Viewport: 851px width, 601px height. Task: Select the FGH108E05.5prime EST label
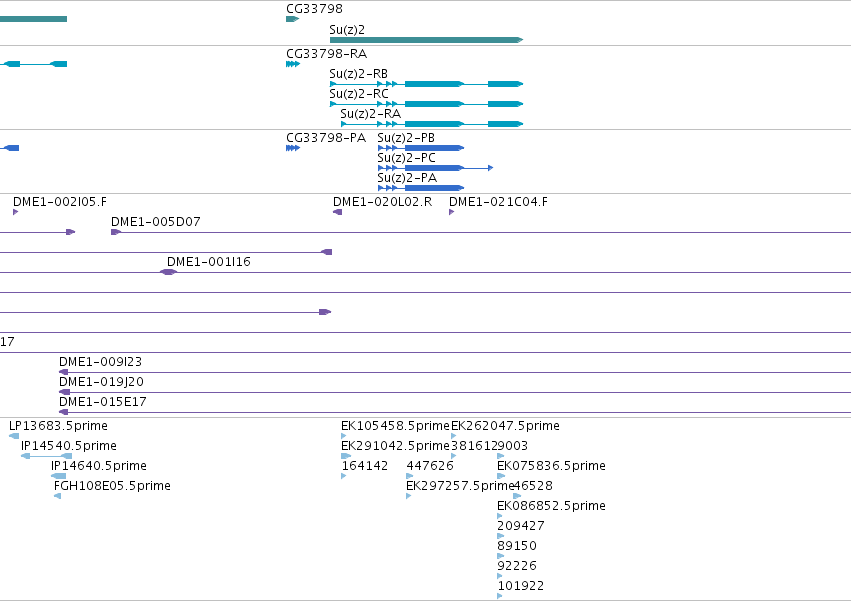tap(112, 486)
